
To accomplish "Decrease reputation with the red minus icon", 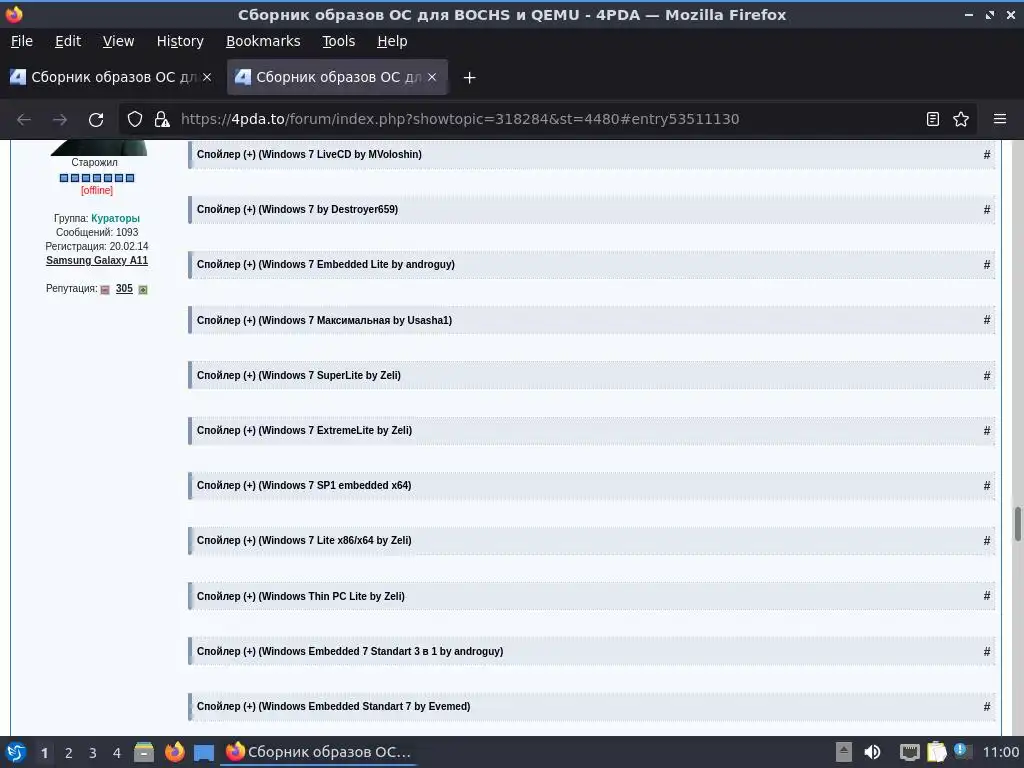I will point(105,289).
